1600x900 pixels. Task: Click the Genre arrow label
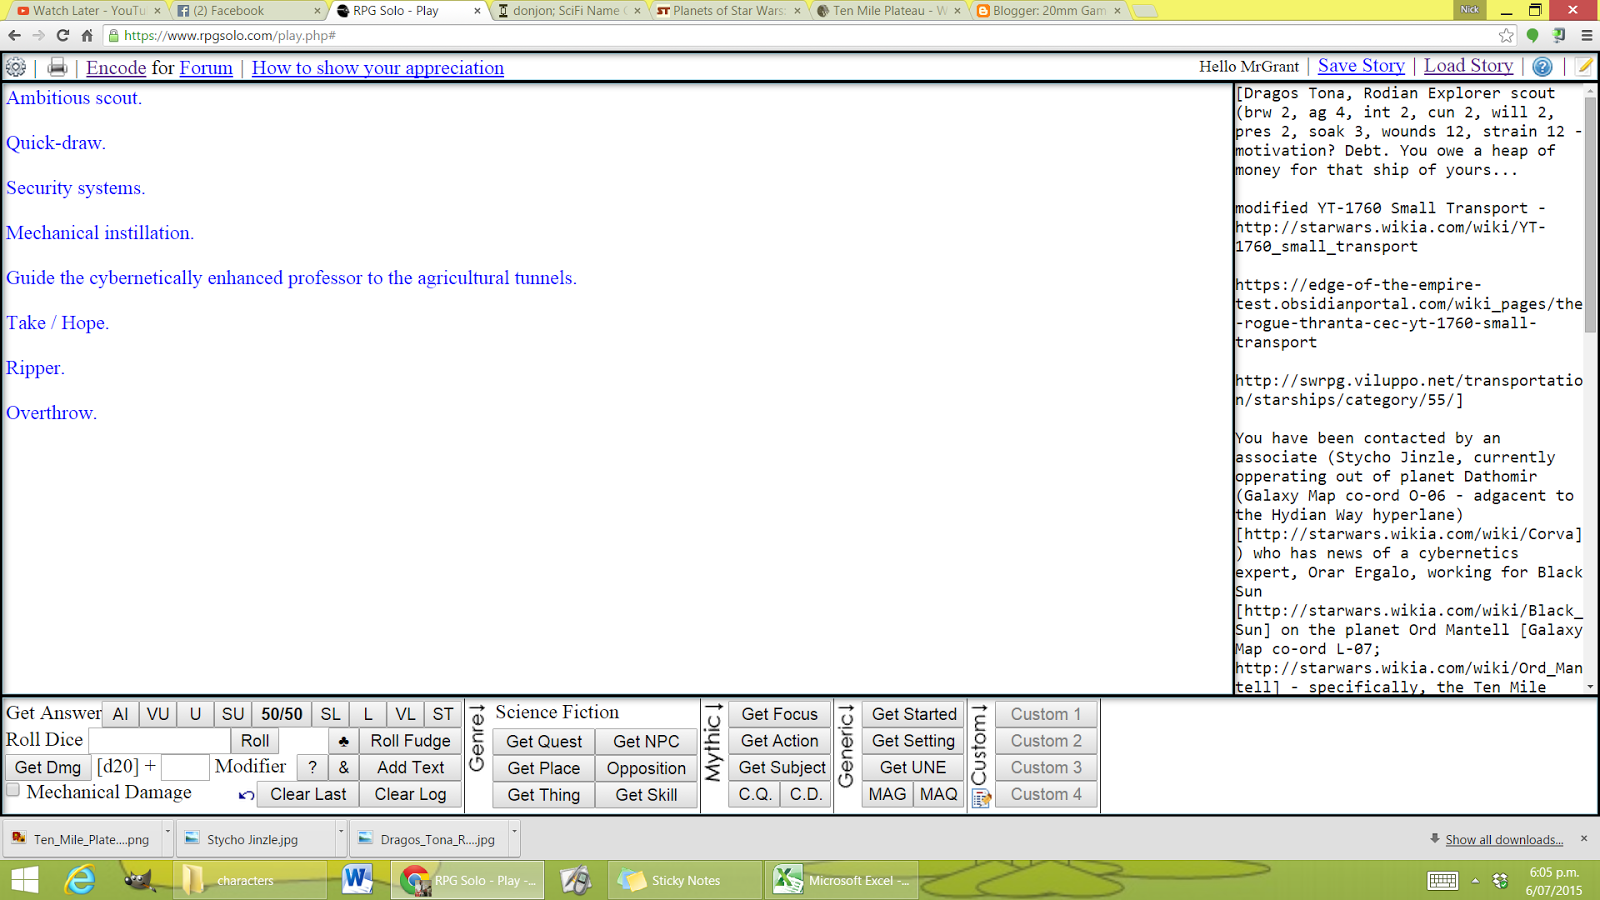pos(477,740)
